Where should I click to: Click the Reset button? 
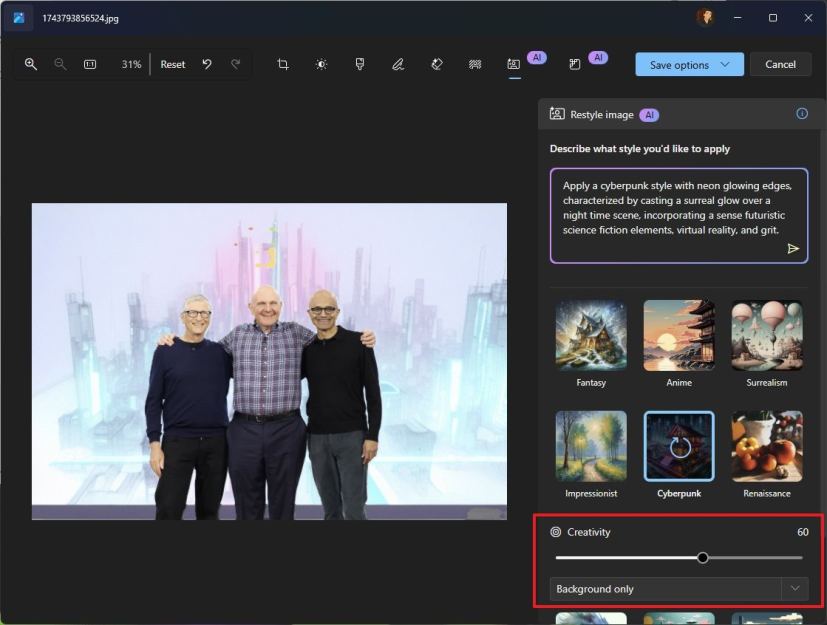172,63
